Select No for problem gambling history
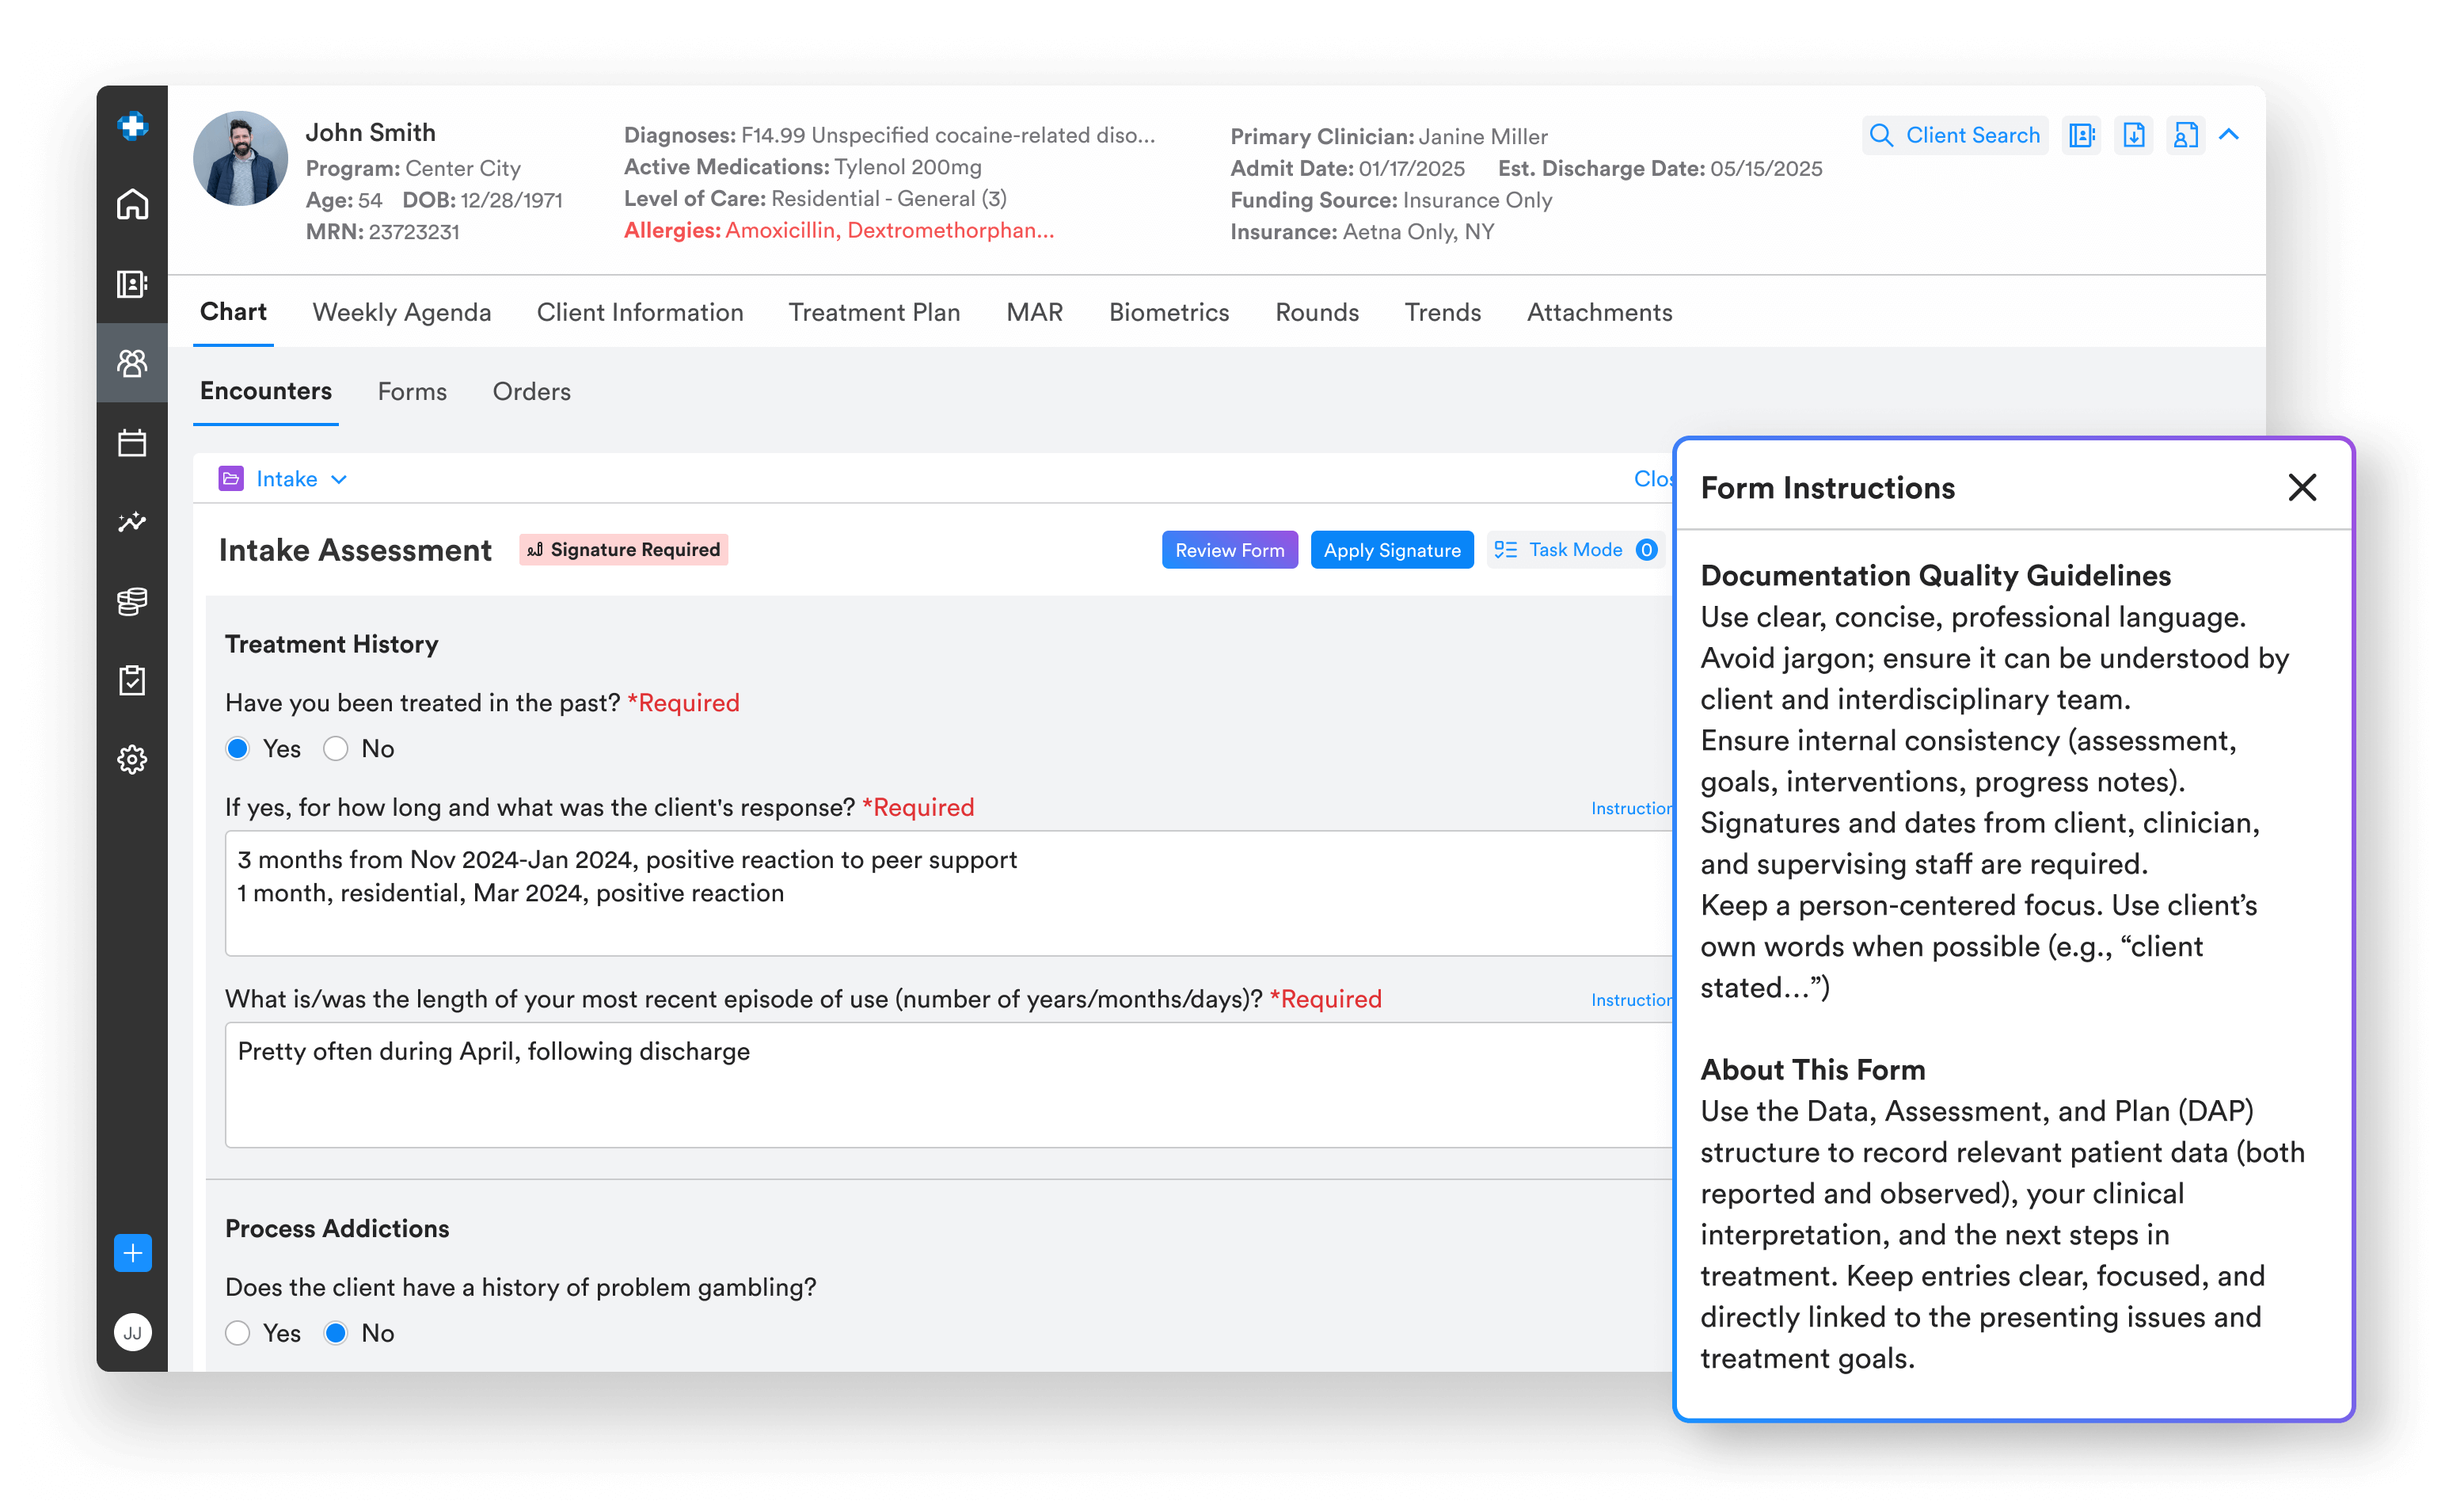Image resolution: width=2464 pixels, height=1508 pixels. pyautogui.click(x=336, y=1332)
